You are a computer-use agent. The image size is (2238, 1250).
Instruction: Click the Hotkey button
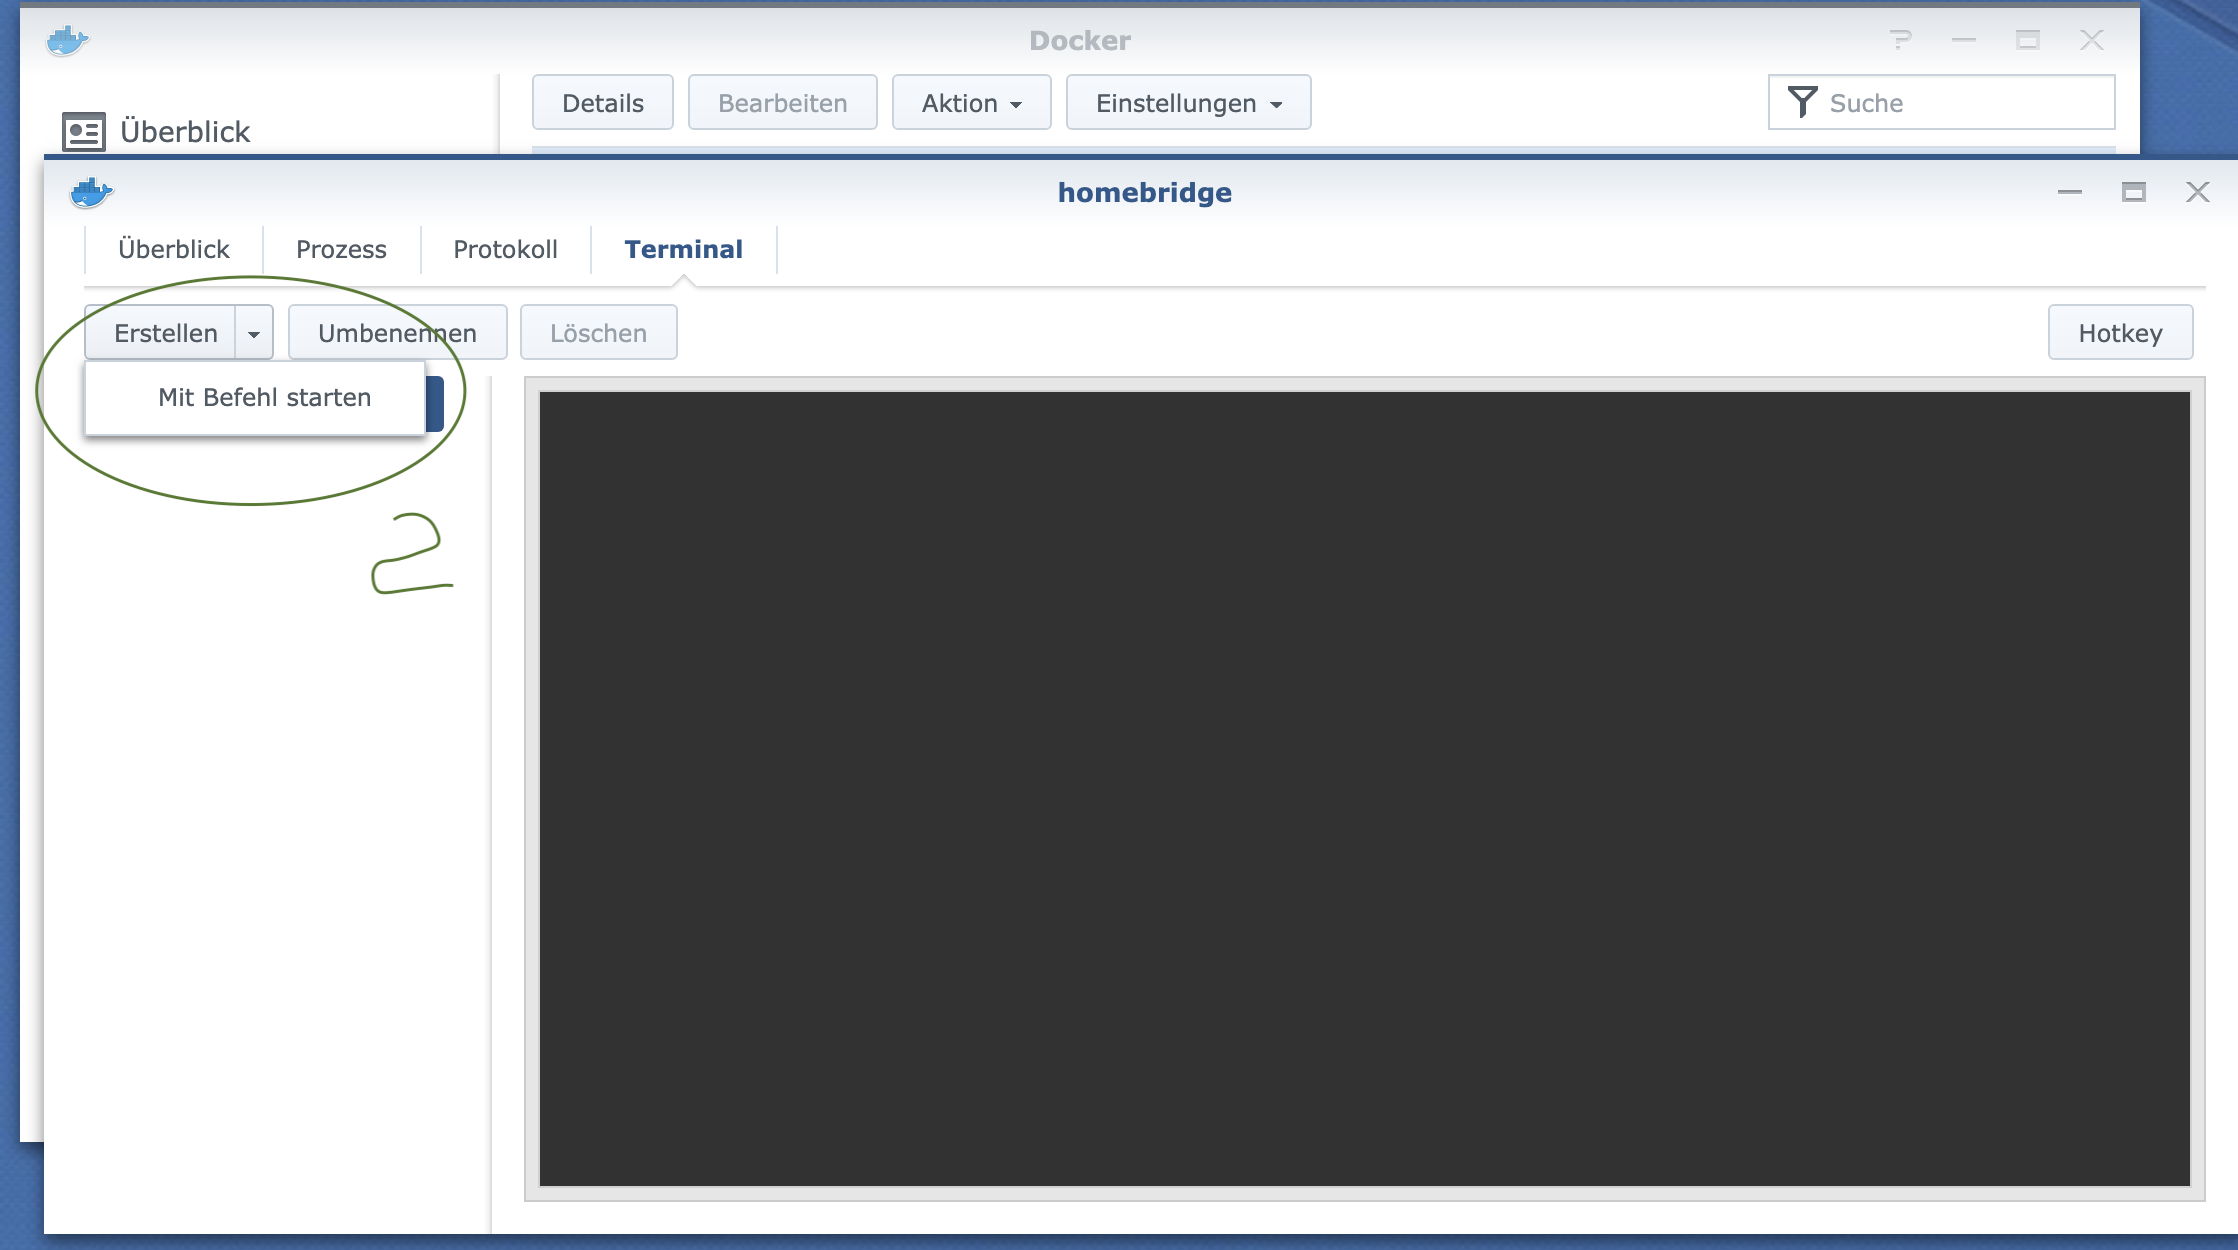[x=2120, y=333]
